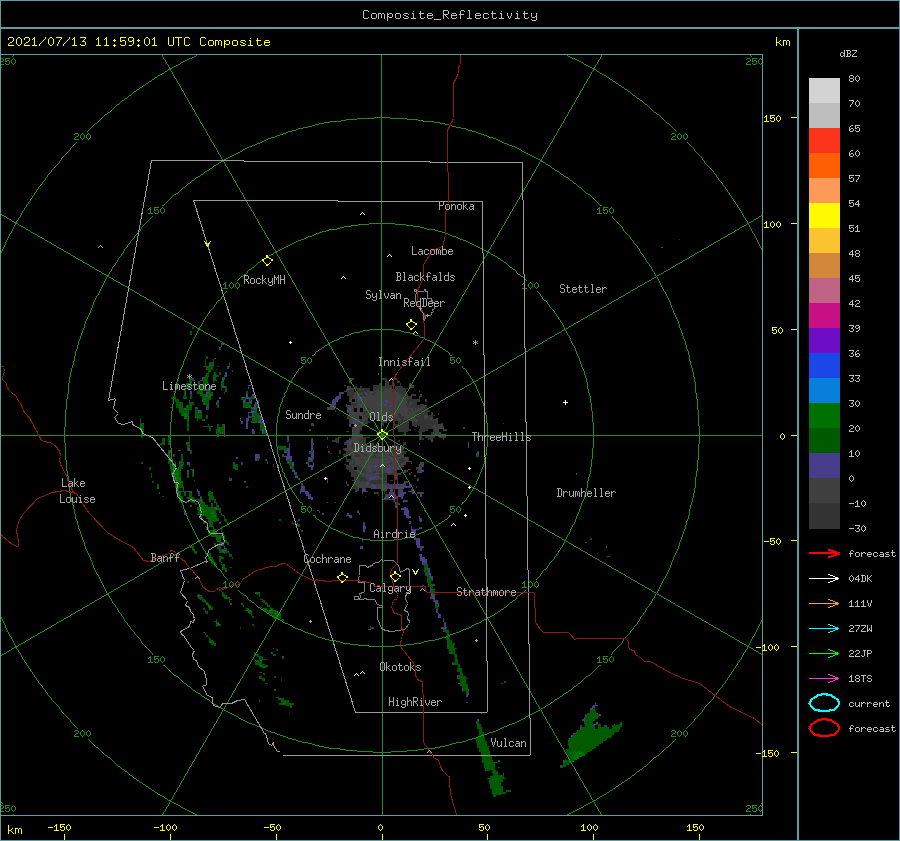Click the Airdrie town label
Image resolution: width=900 pixels, height=841 pixels.
pyautogui.click(x=394, y=534)
